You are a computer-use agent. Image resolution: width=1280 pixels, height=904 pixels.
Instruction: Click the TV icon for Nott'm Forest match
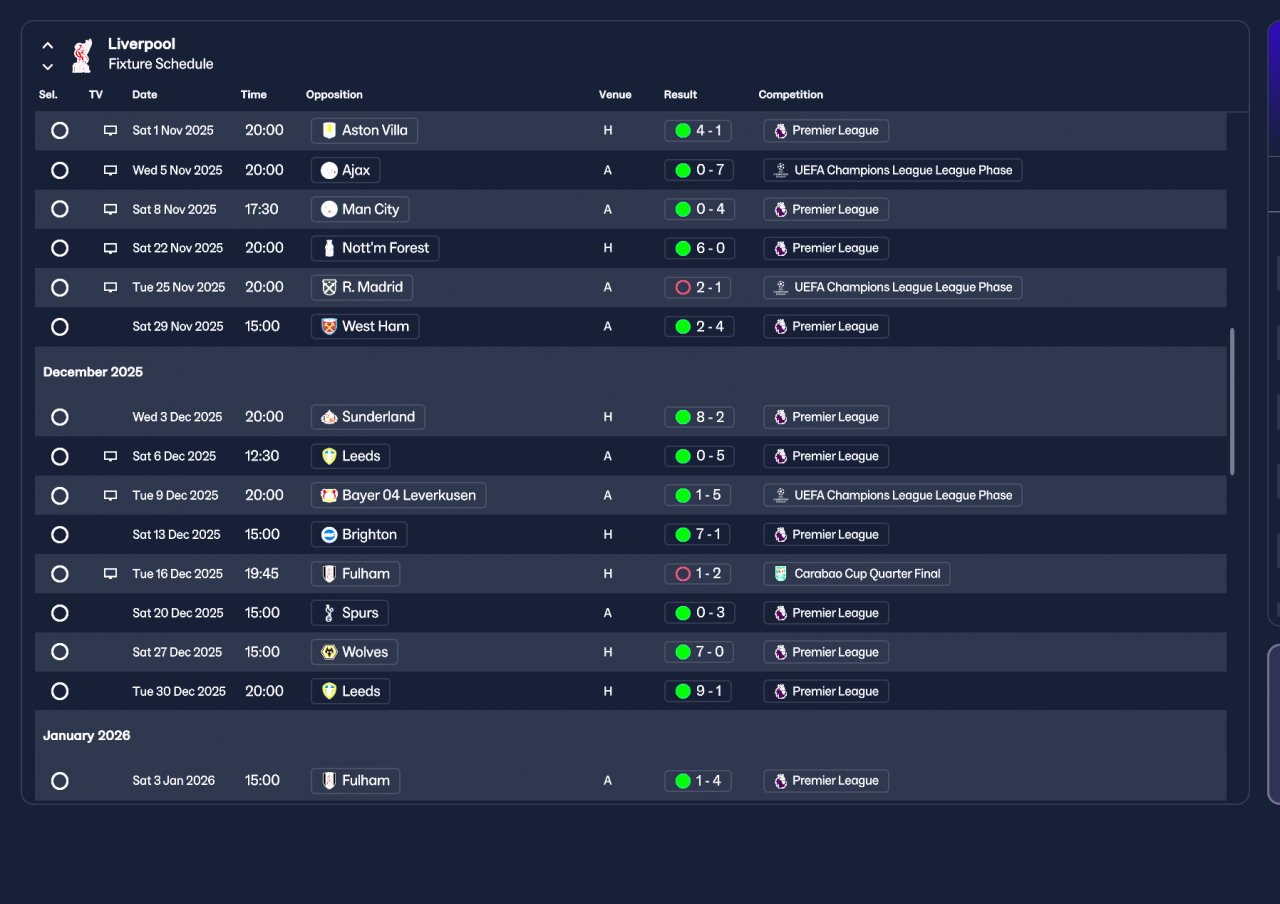click(x=110, y=248)
